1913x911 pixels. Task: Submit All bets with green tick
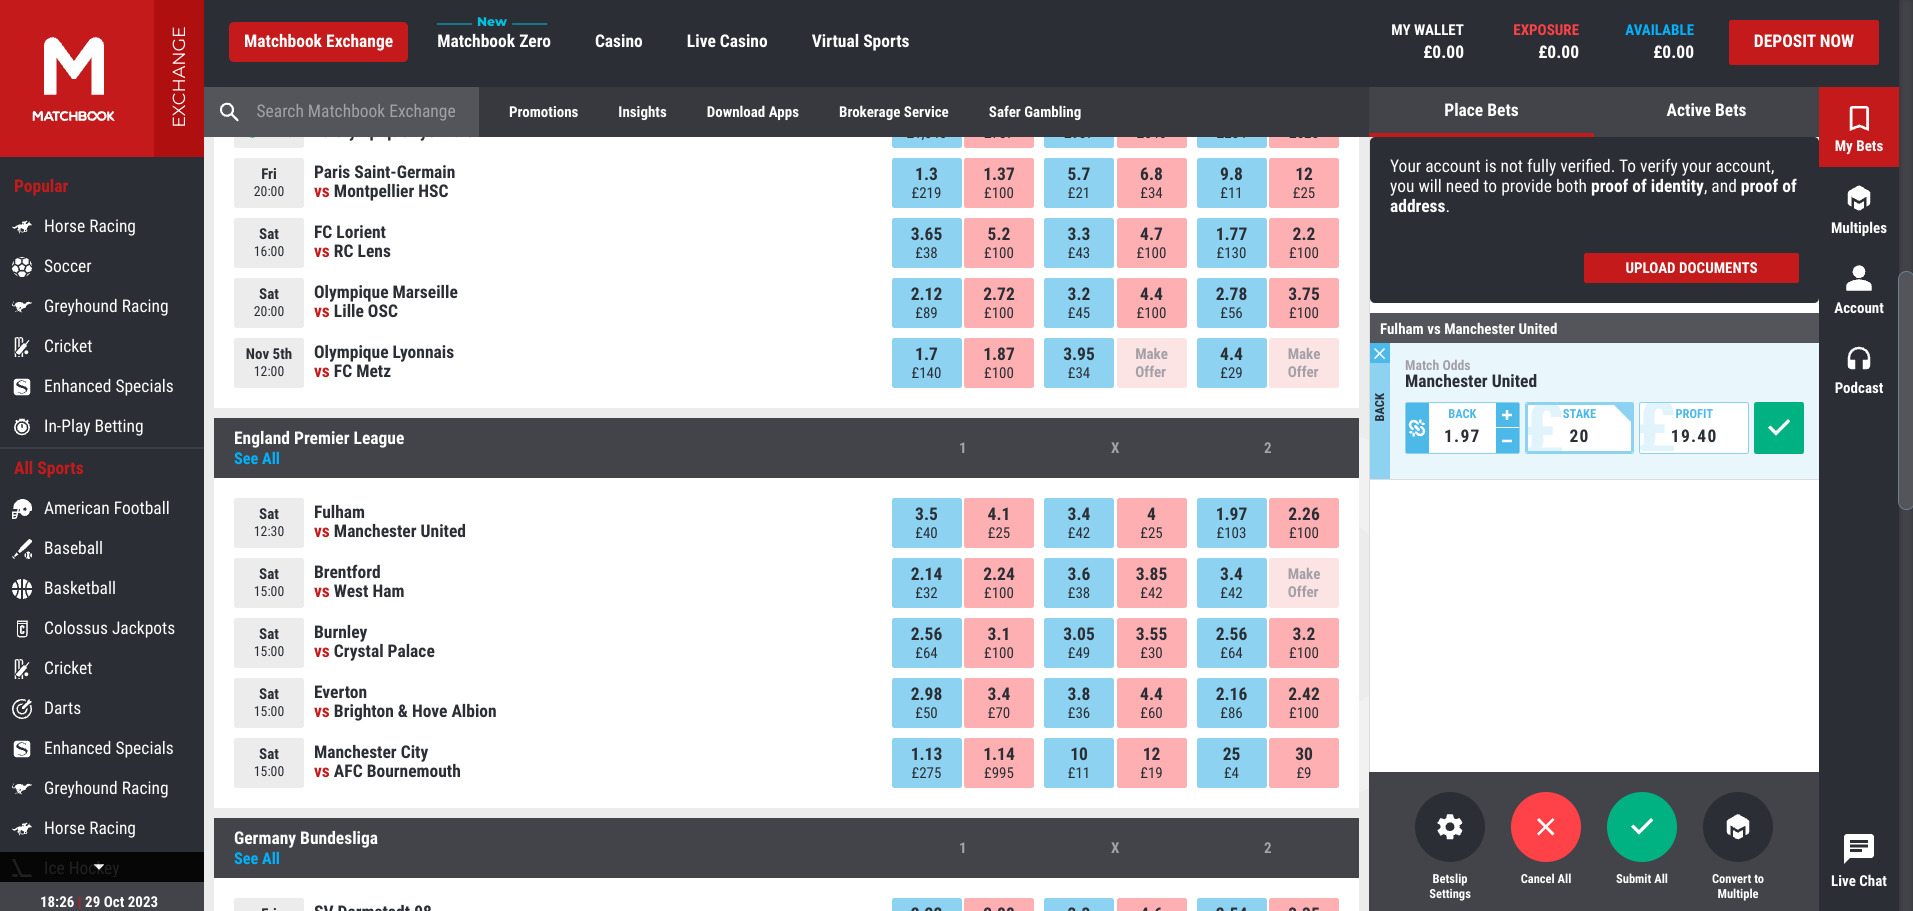1641,827
